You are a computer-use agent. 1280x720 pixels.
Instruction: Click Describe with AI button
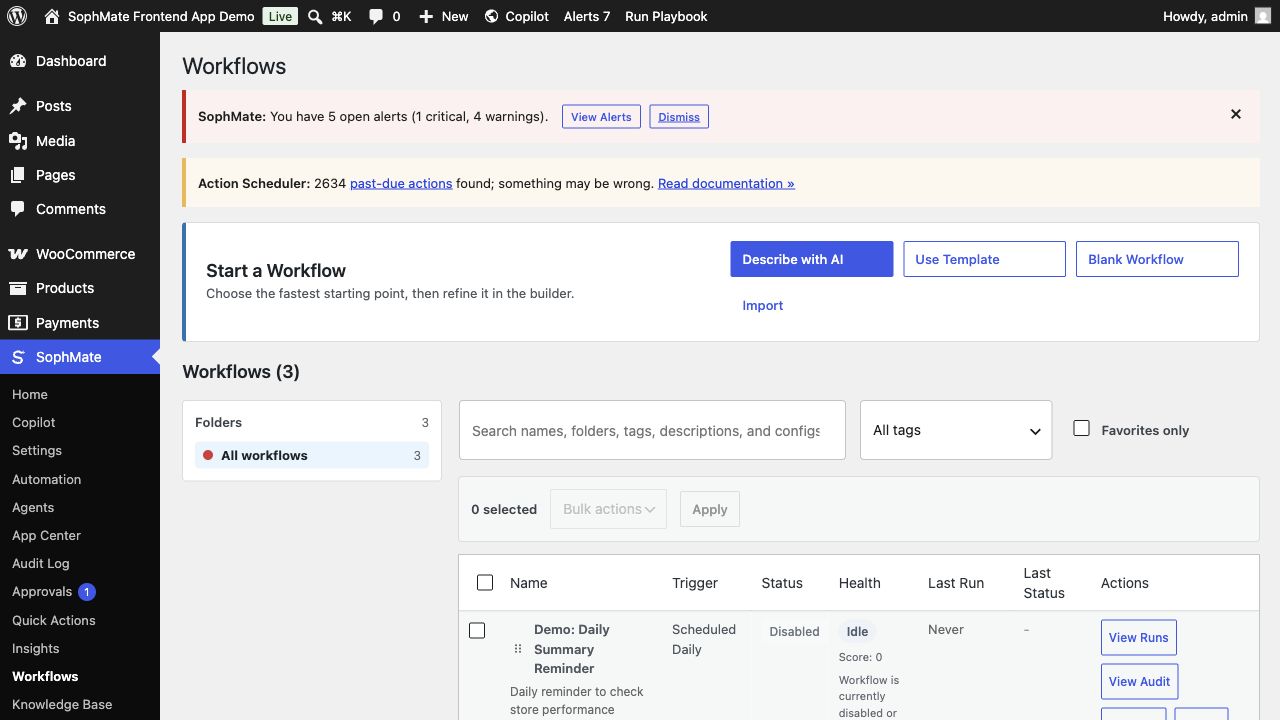(812, 259)
